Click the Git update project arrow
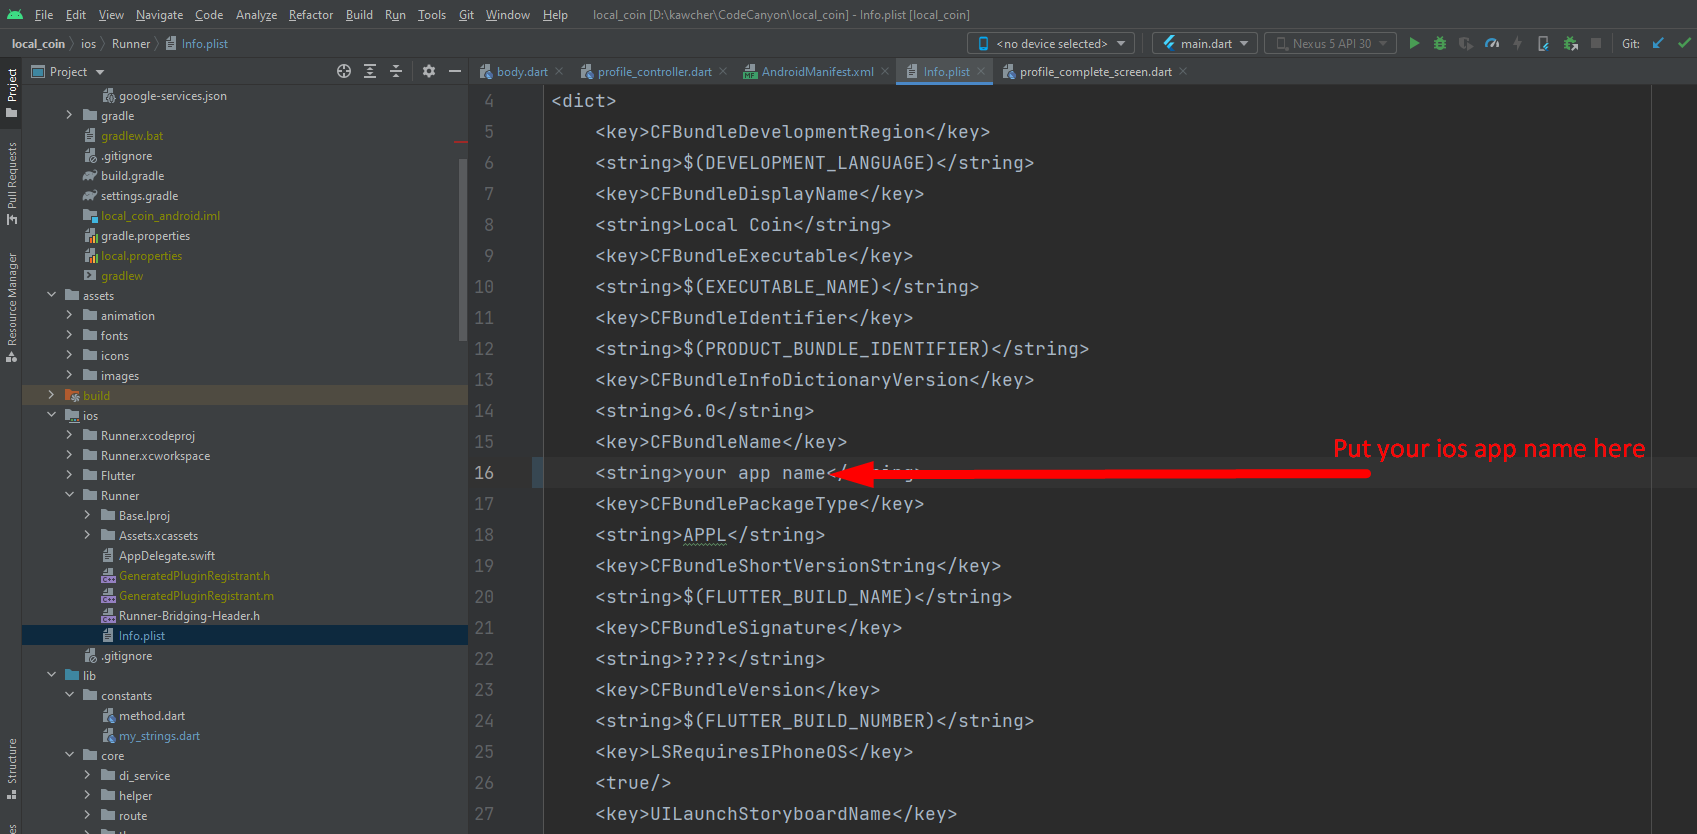 tap(1658, 43)
